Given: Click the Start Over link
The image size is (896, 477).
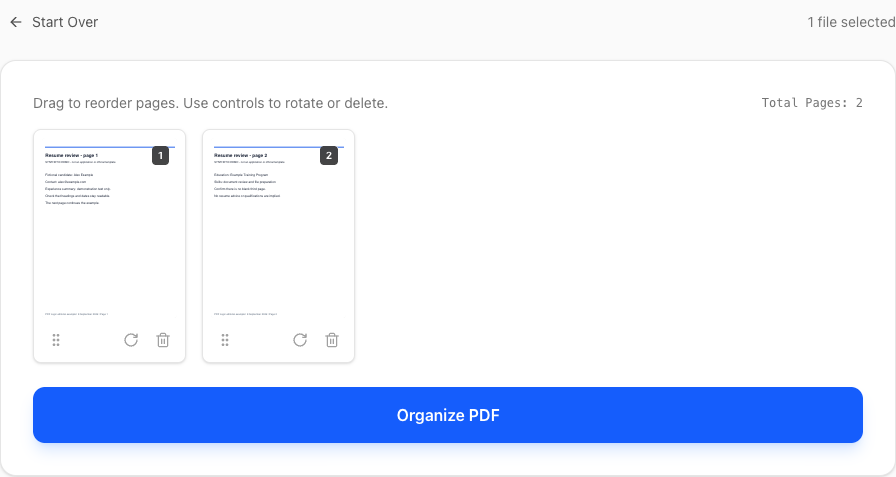Looking at the screenshot, I should tap(65, 22).
